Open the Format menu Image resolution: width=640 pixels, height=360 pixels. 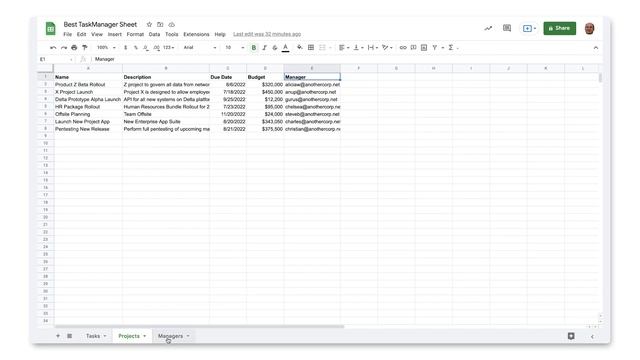coord(135,34)
